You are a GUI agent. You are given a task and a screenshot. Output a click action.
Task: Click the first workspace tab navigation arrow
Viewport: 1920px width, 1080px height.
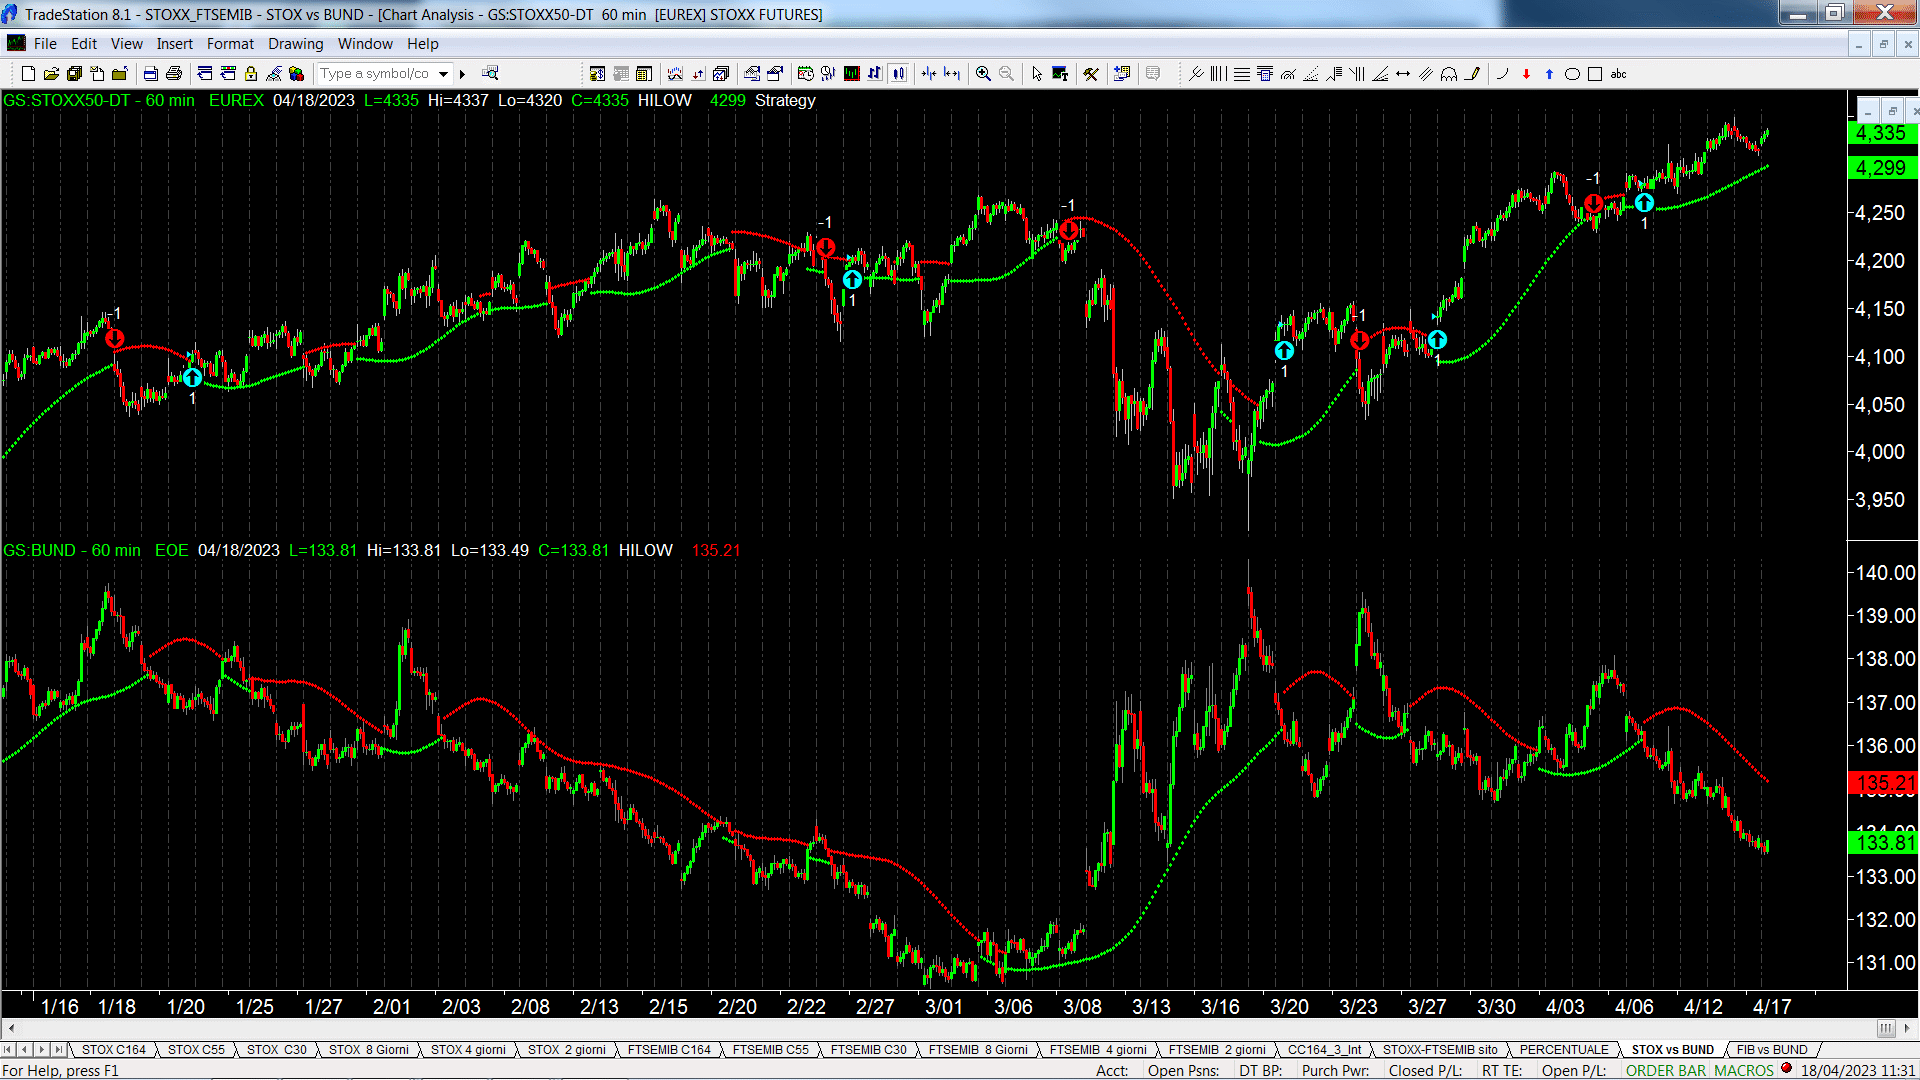click(x=8, y=1050)
